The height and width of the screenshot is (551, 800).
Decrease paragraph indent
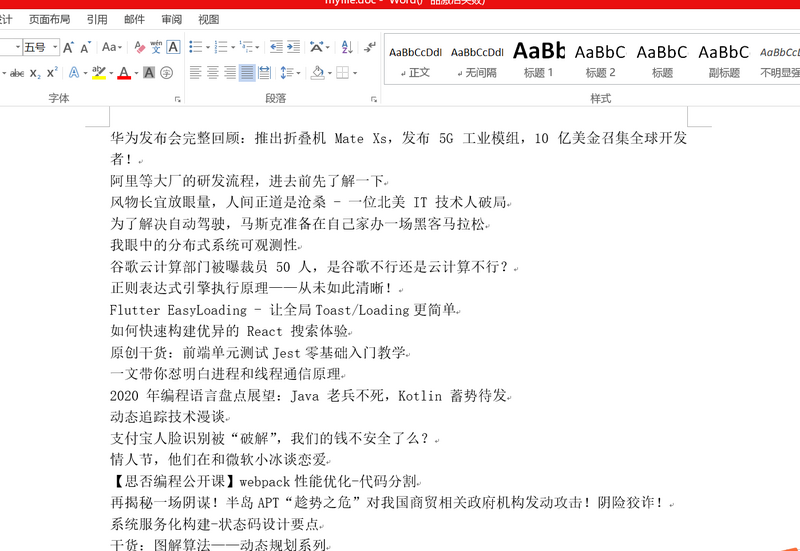[276, 47]
